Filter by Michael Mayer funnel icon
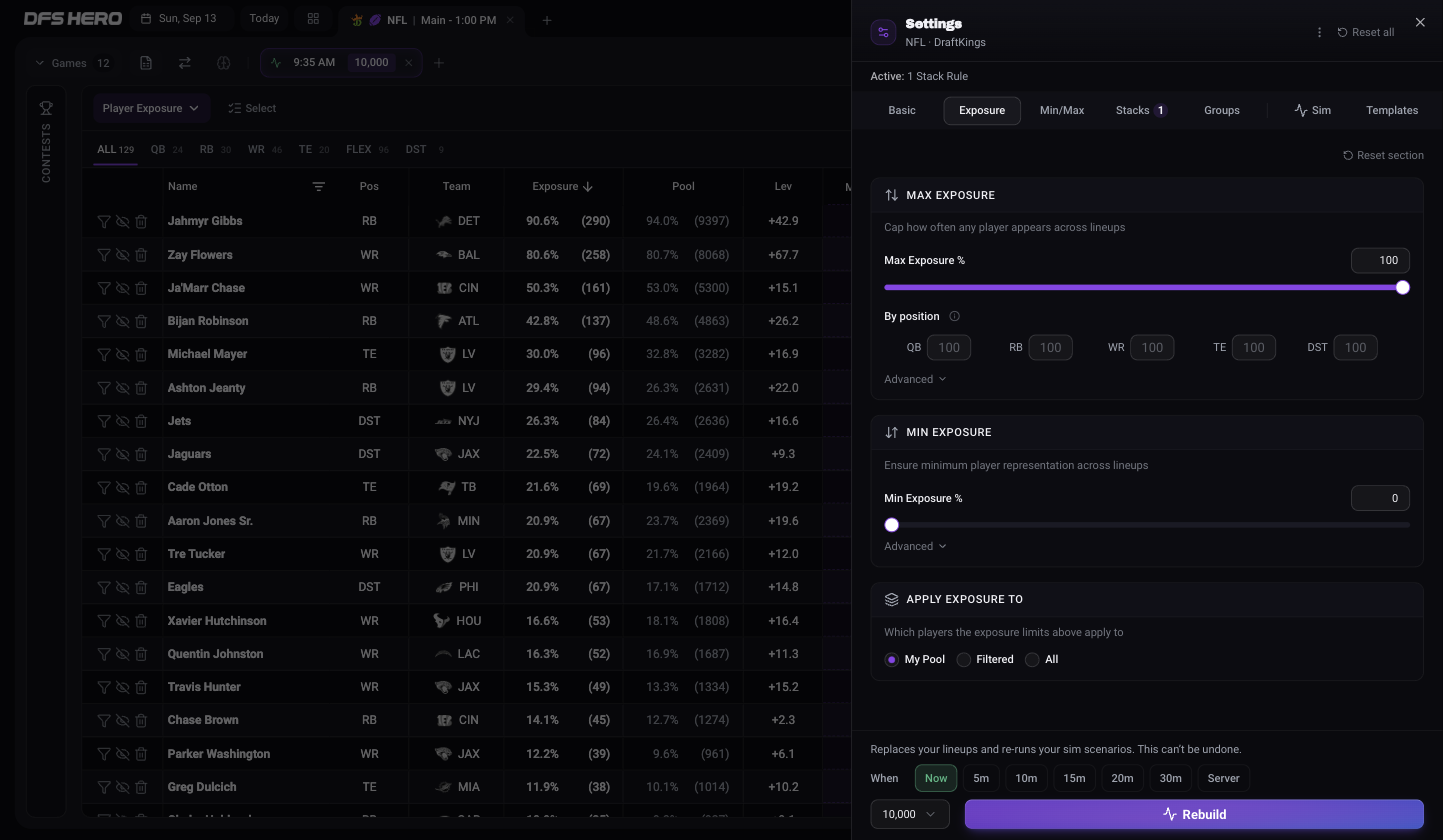The width and height of the screenshot is (1443, 840). [x=104, y=354]
